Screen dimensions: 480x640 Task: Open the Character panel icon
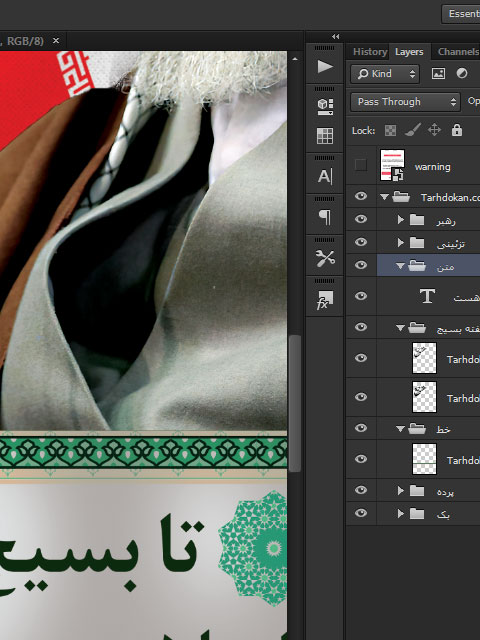point(325,176)
